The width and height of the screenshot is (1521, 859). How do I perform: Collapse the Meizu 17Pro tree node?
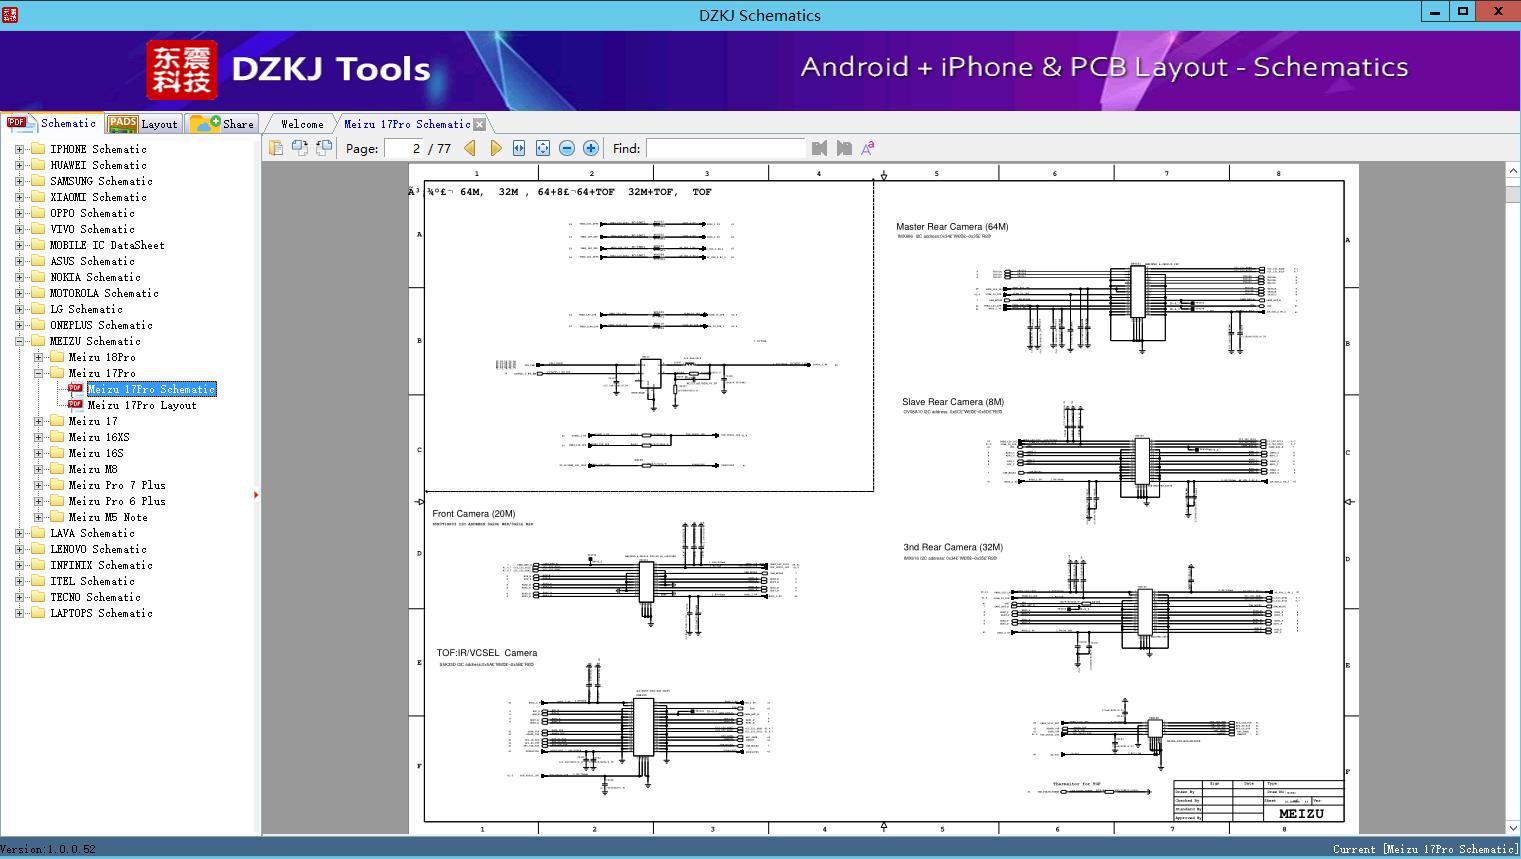pos(38,373)
